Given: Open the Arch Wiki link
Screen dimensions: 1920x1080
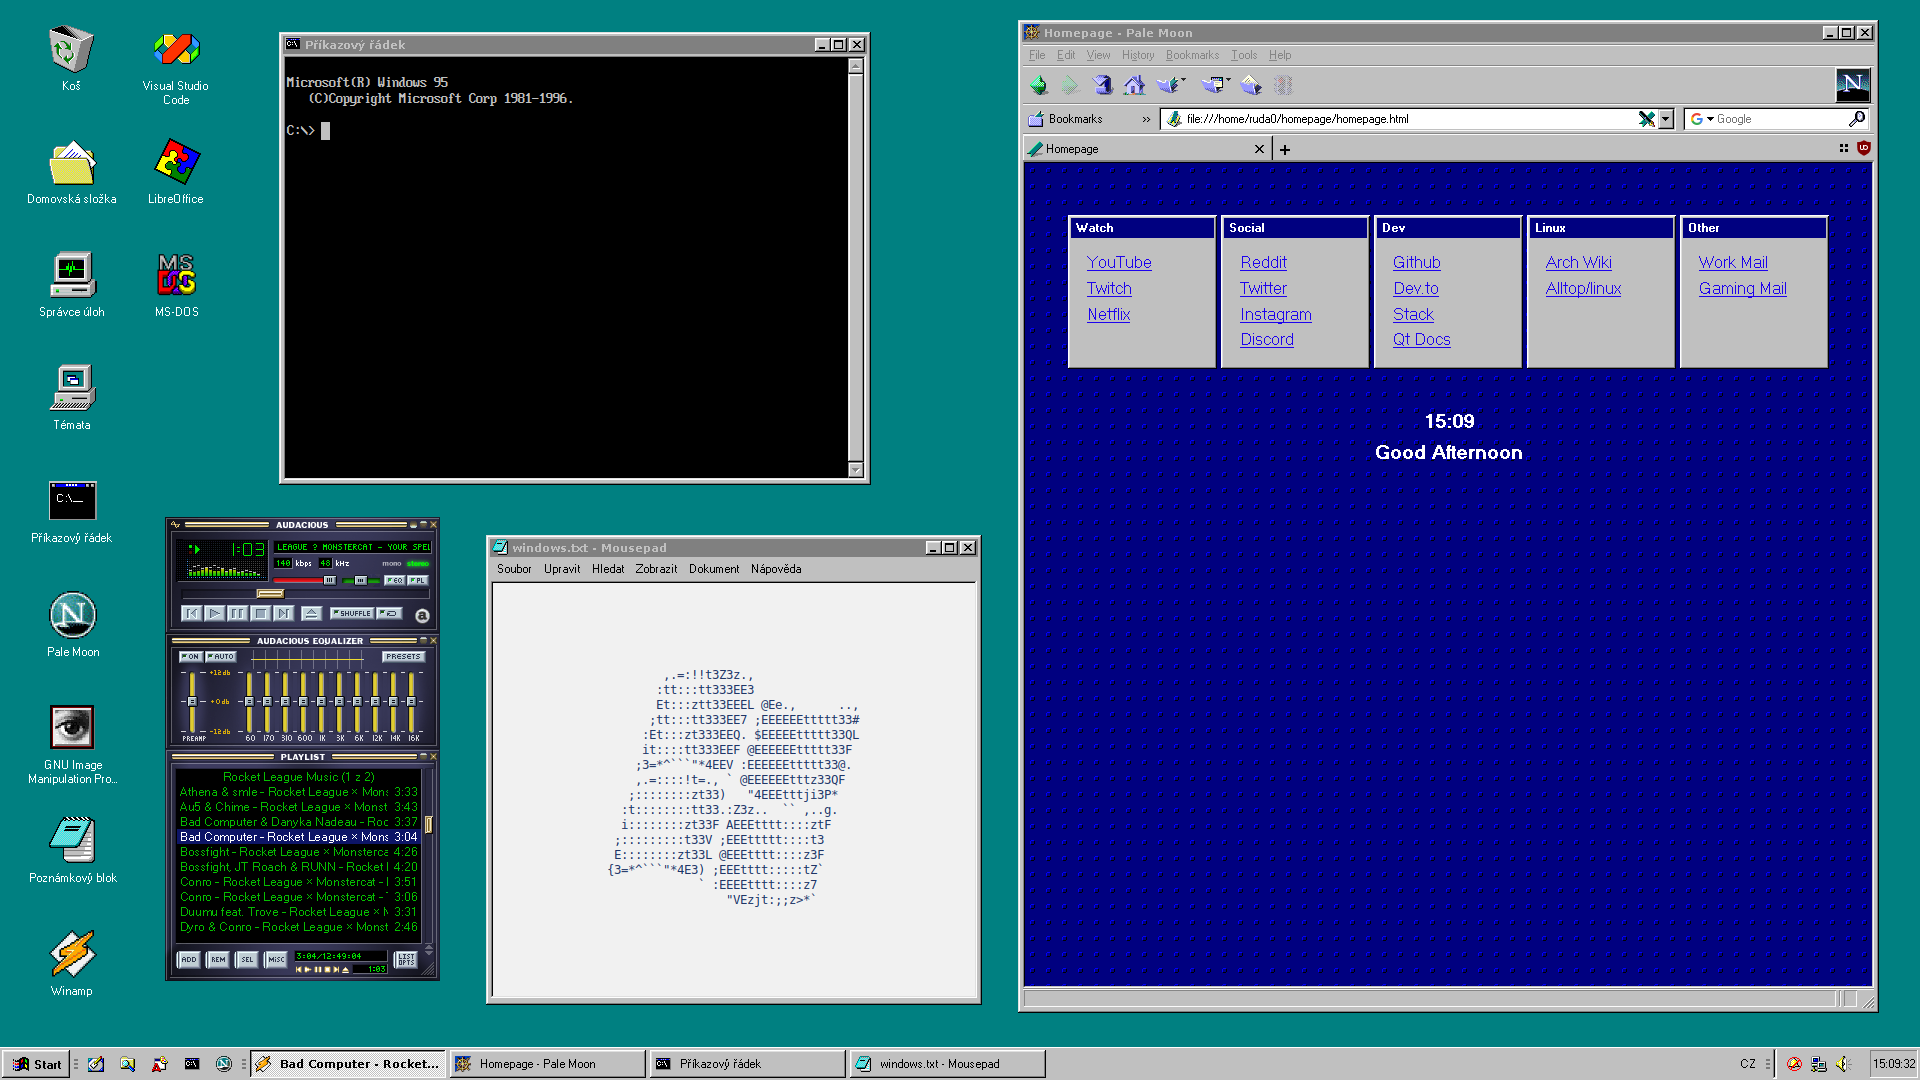Looking at the screenshot, I should pyautogui.click(x=1578, y=262).
